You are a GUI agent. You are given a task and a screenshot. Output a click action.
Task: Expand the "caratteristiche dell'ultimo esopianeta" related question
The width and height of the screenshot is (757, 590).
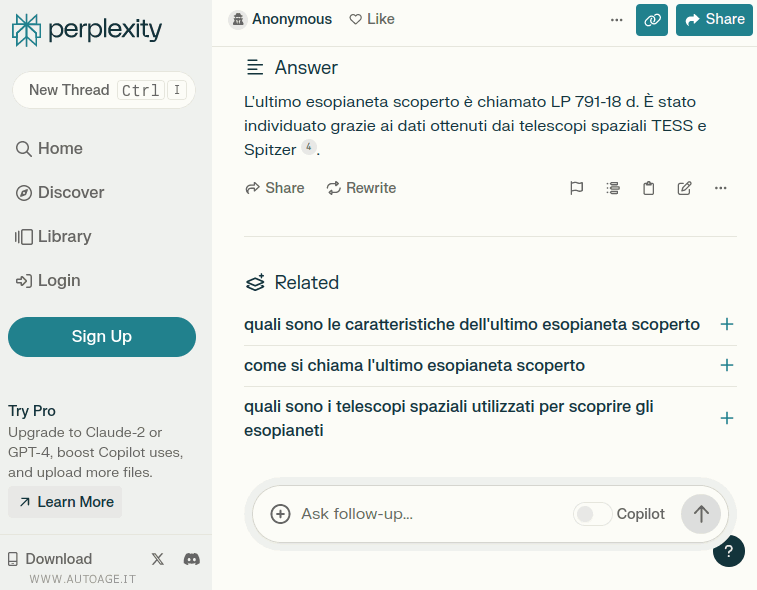pos(727,324)
